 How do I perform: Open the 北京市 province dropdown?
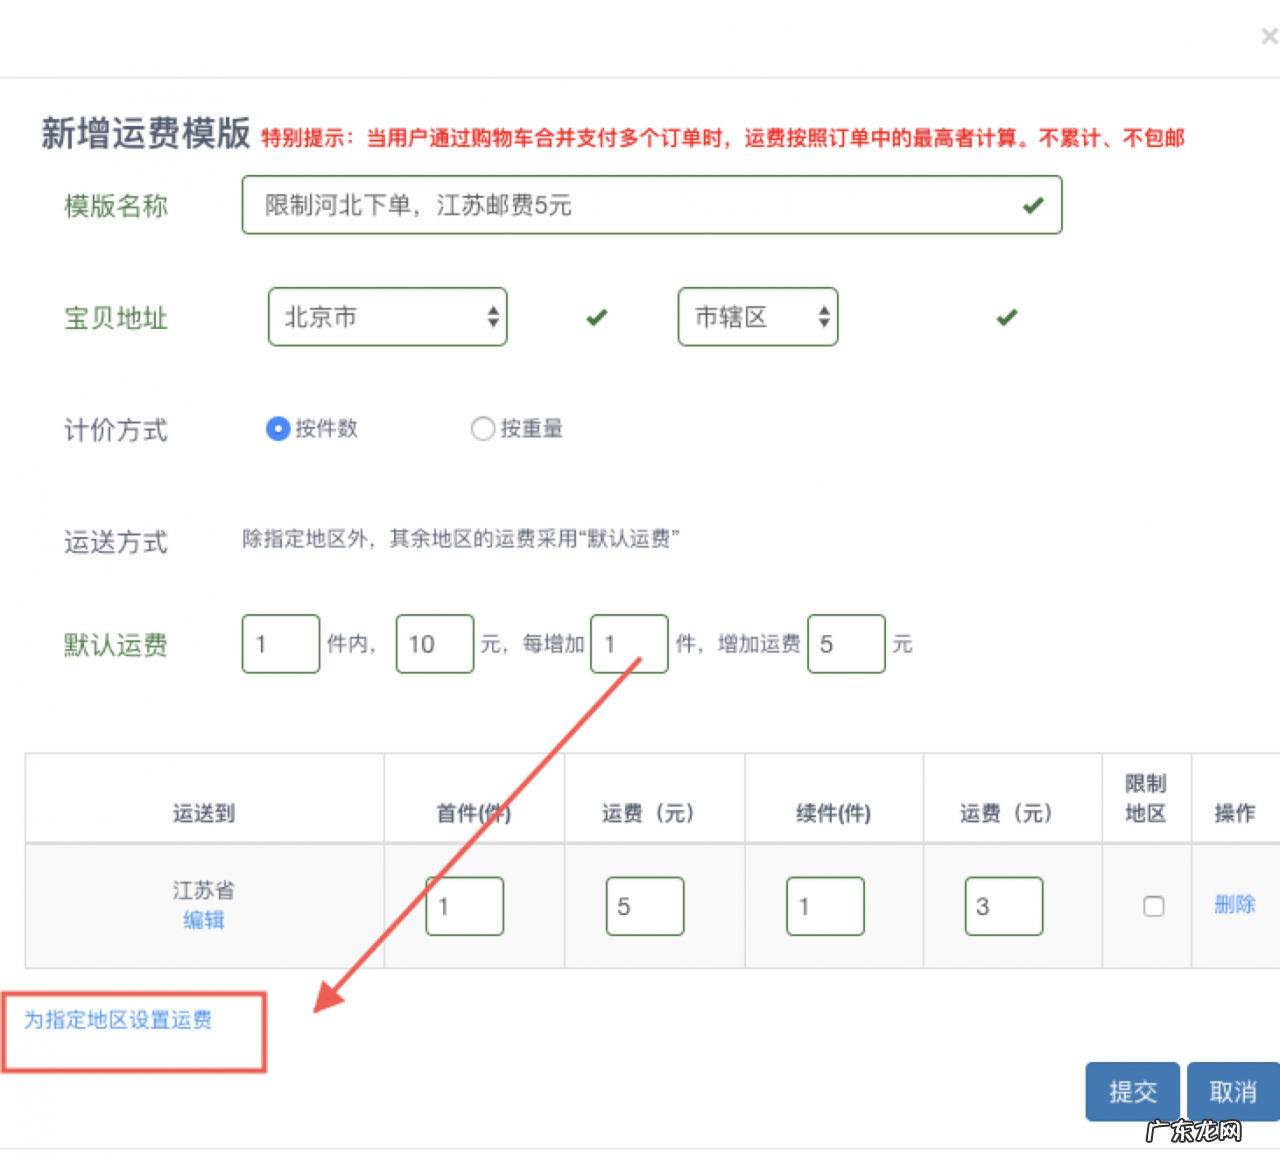click(x=388, y=317)
